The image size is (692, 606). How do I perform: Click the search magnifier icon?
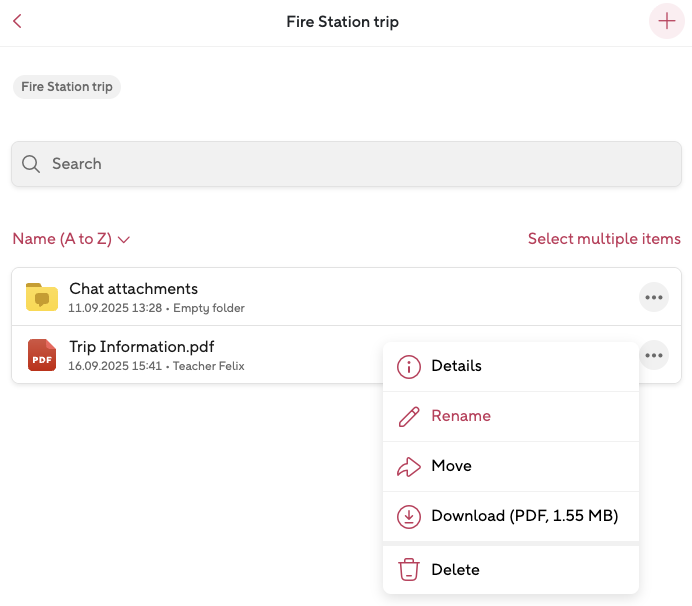pyautogui.click(x=31, y=164)
